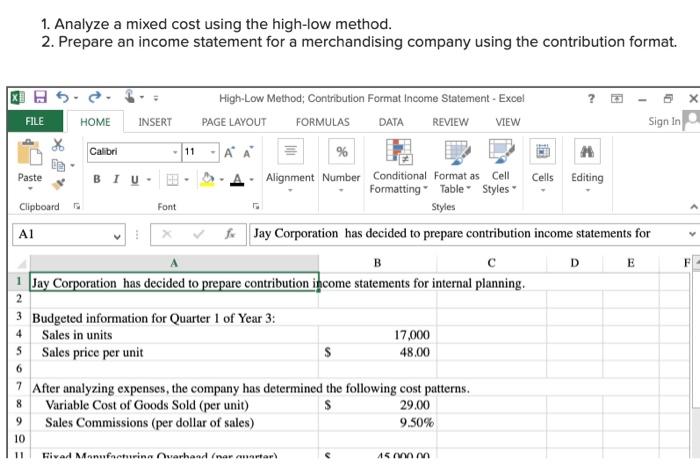Switch to the INSERT tab
700x474 pixels.
[x=155, y=122]
